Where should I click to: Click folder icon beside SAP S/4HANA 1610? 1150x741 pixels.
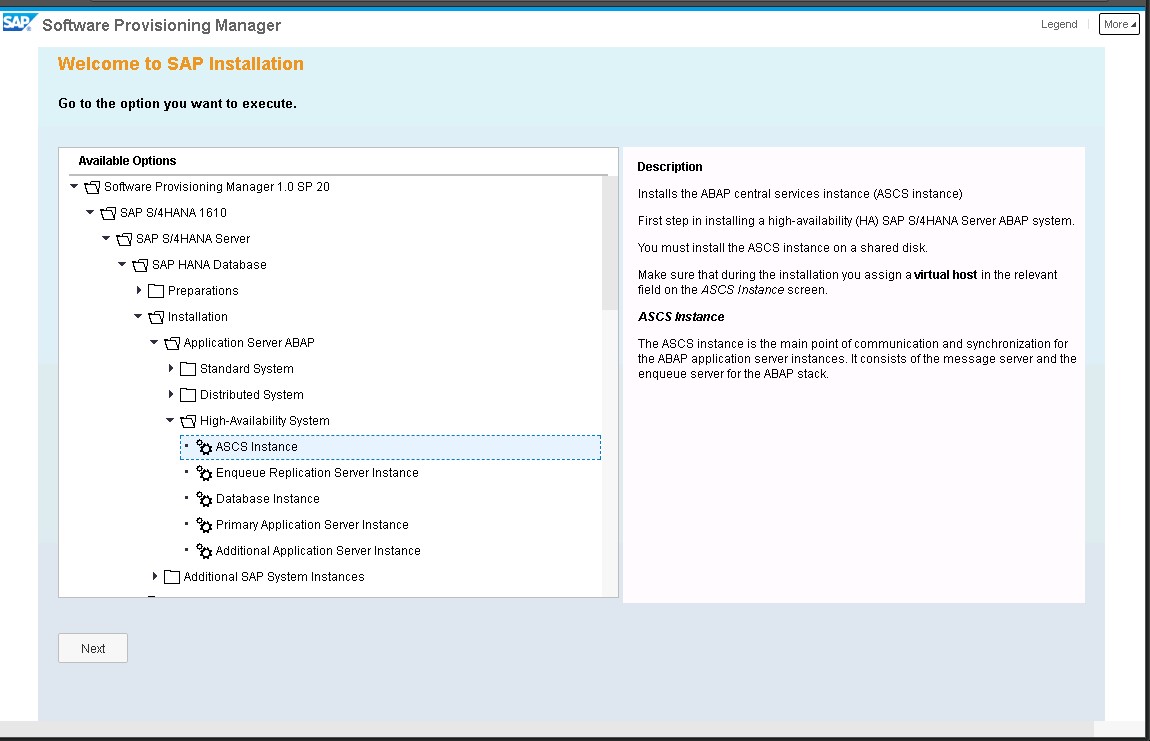point(109,213)
